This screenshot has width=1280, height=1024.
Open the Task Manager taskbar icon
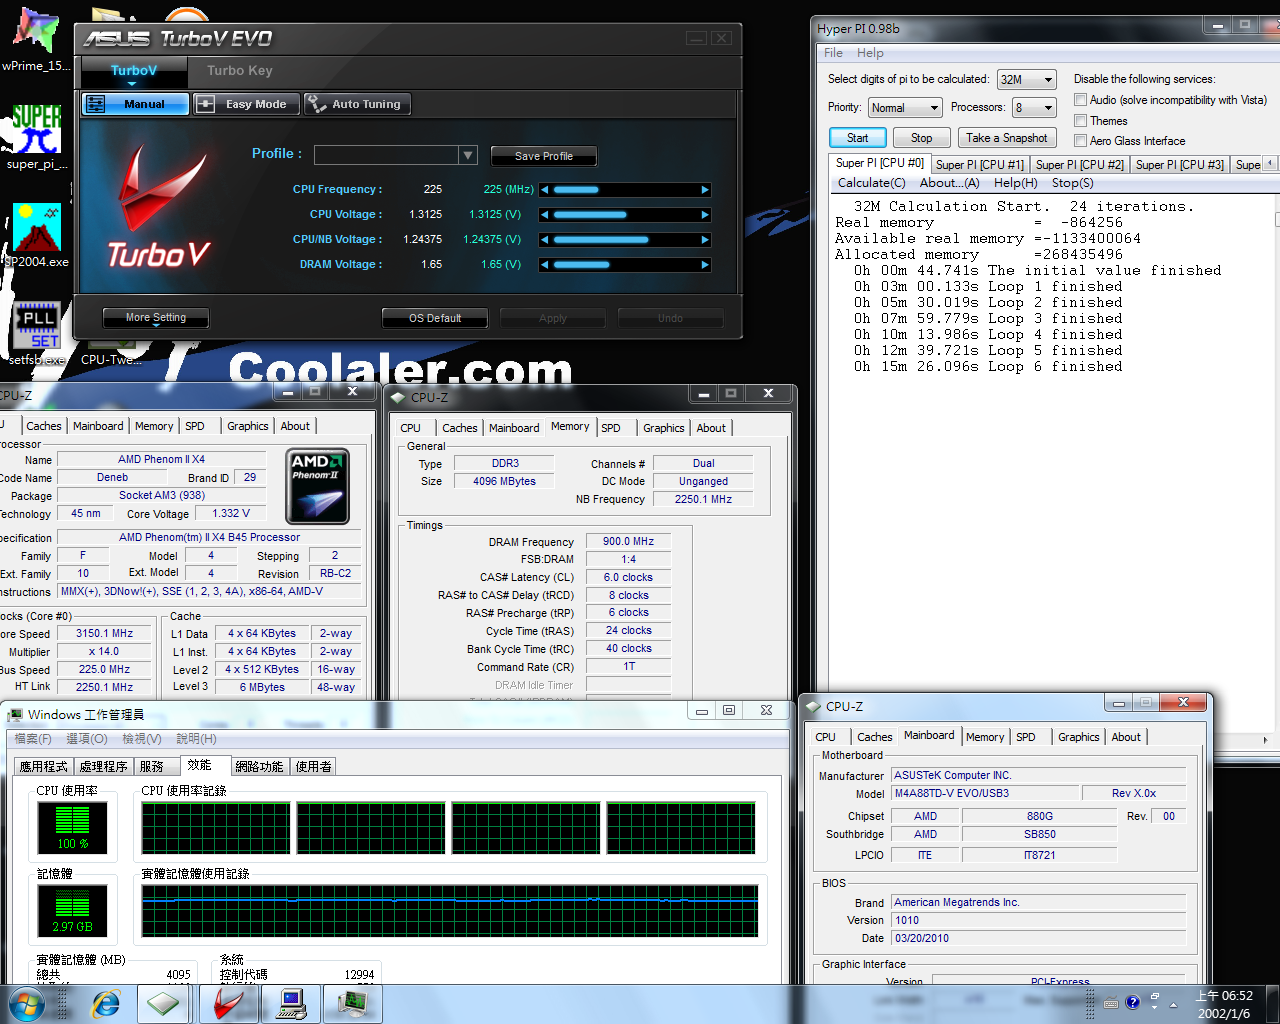353,1003
